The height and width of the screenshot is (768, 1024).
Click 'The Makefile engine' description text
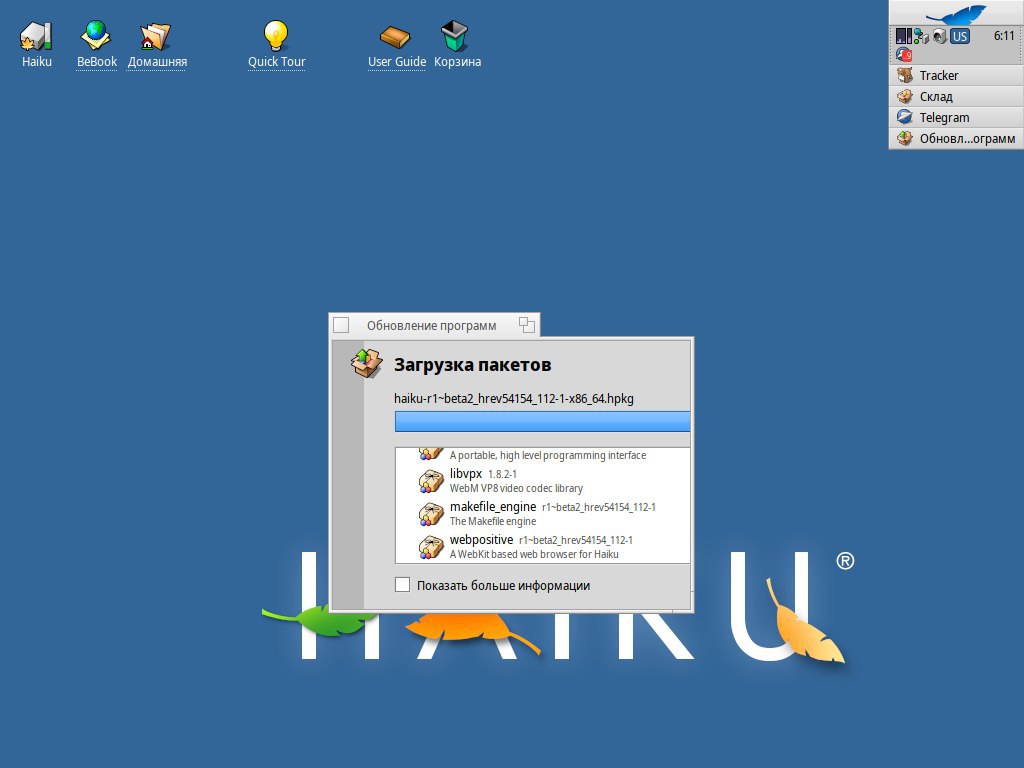[492, 521]
